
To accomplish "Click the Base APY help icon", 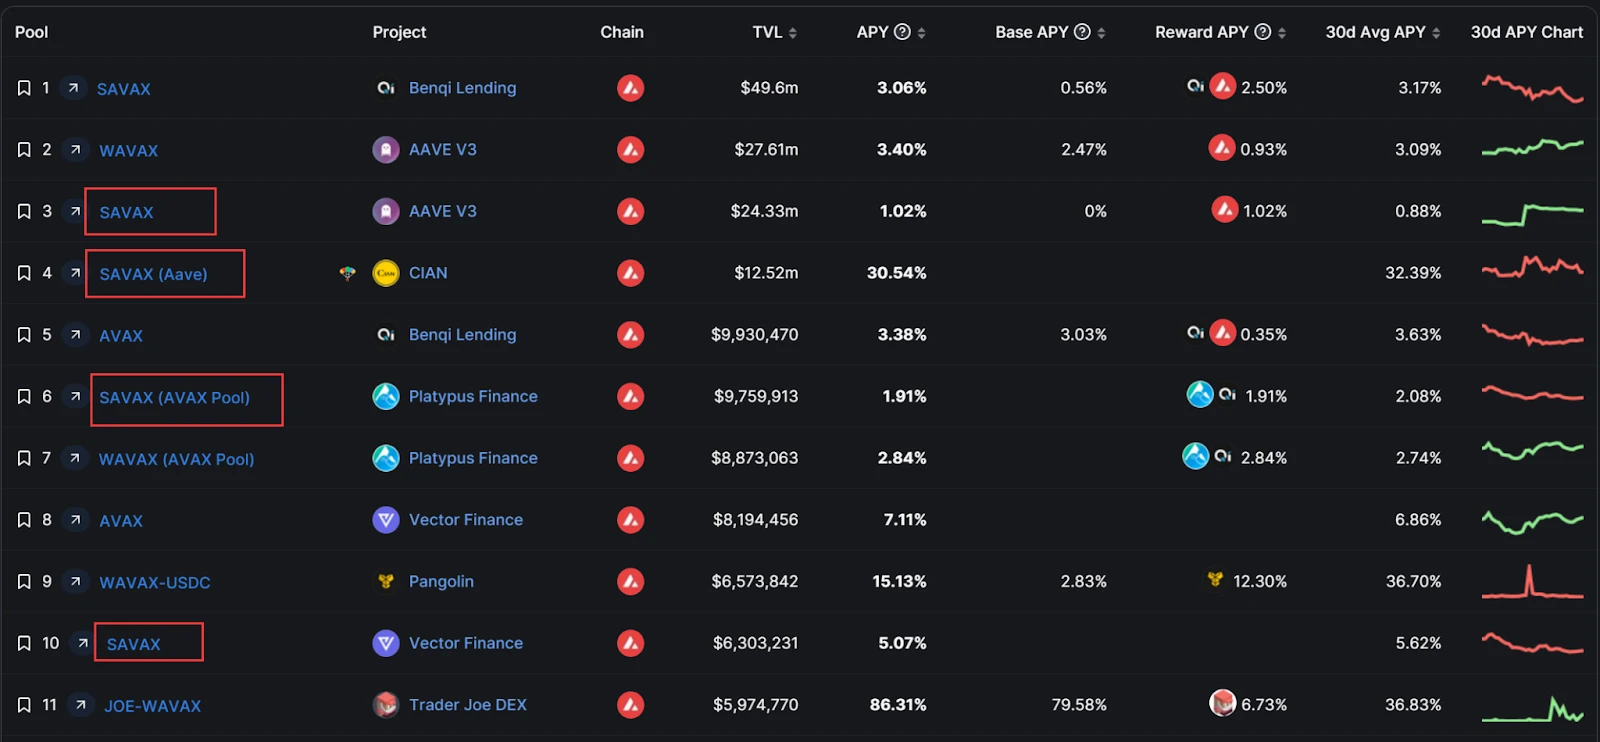I will pyautogui.click(x=1082, y=32).
